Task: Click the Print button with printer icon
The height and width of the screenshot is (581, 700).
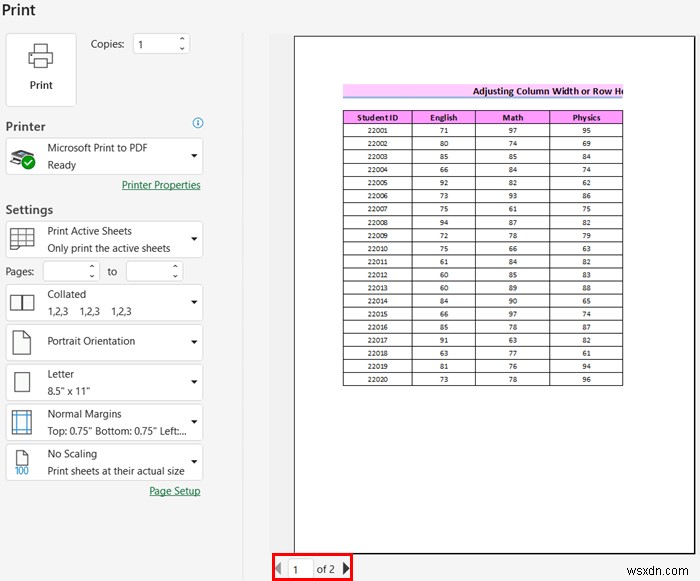Action: pyautogui.click(x=41, y=70)
